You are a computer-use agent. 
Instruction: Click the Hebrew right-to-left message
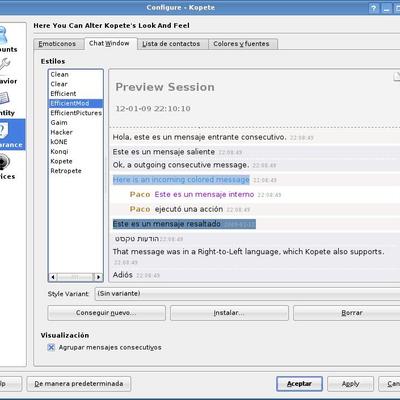click(137, 239)
